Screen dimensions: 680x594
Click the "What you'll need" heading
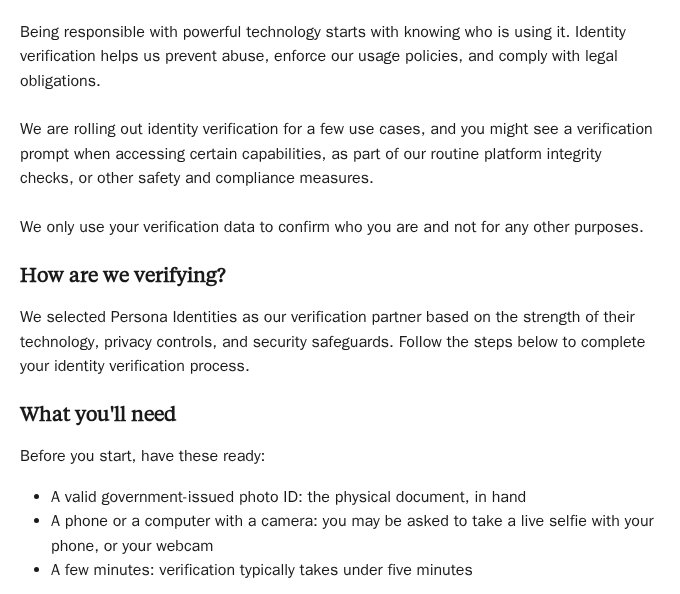98,414
